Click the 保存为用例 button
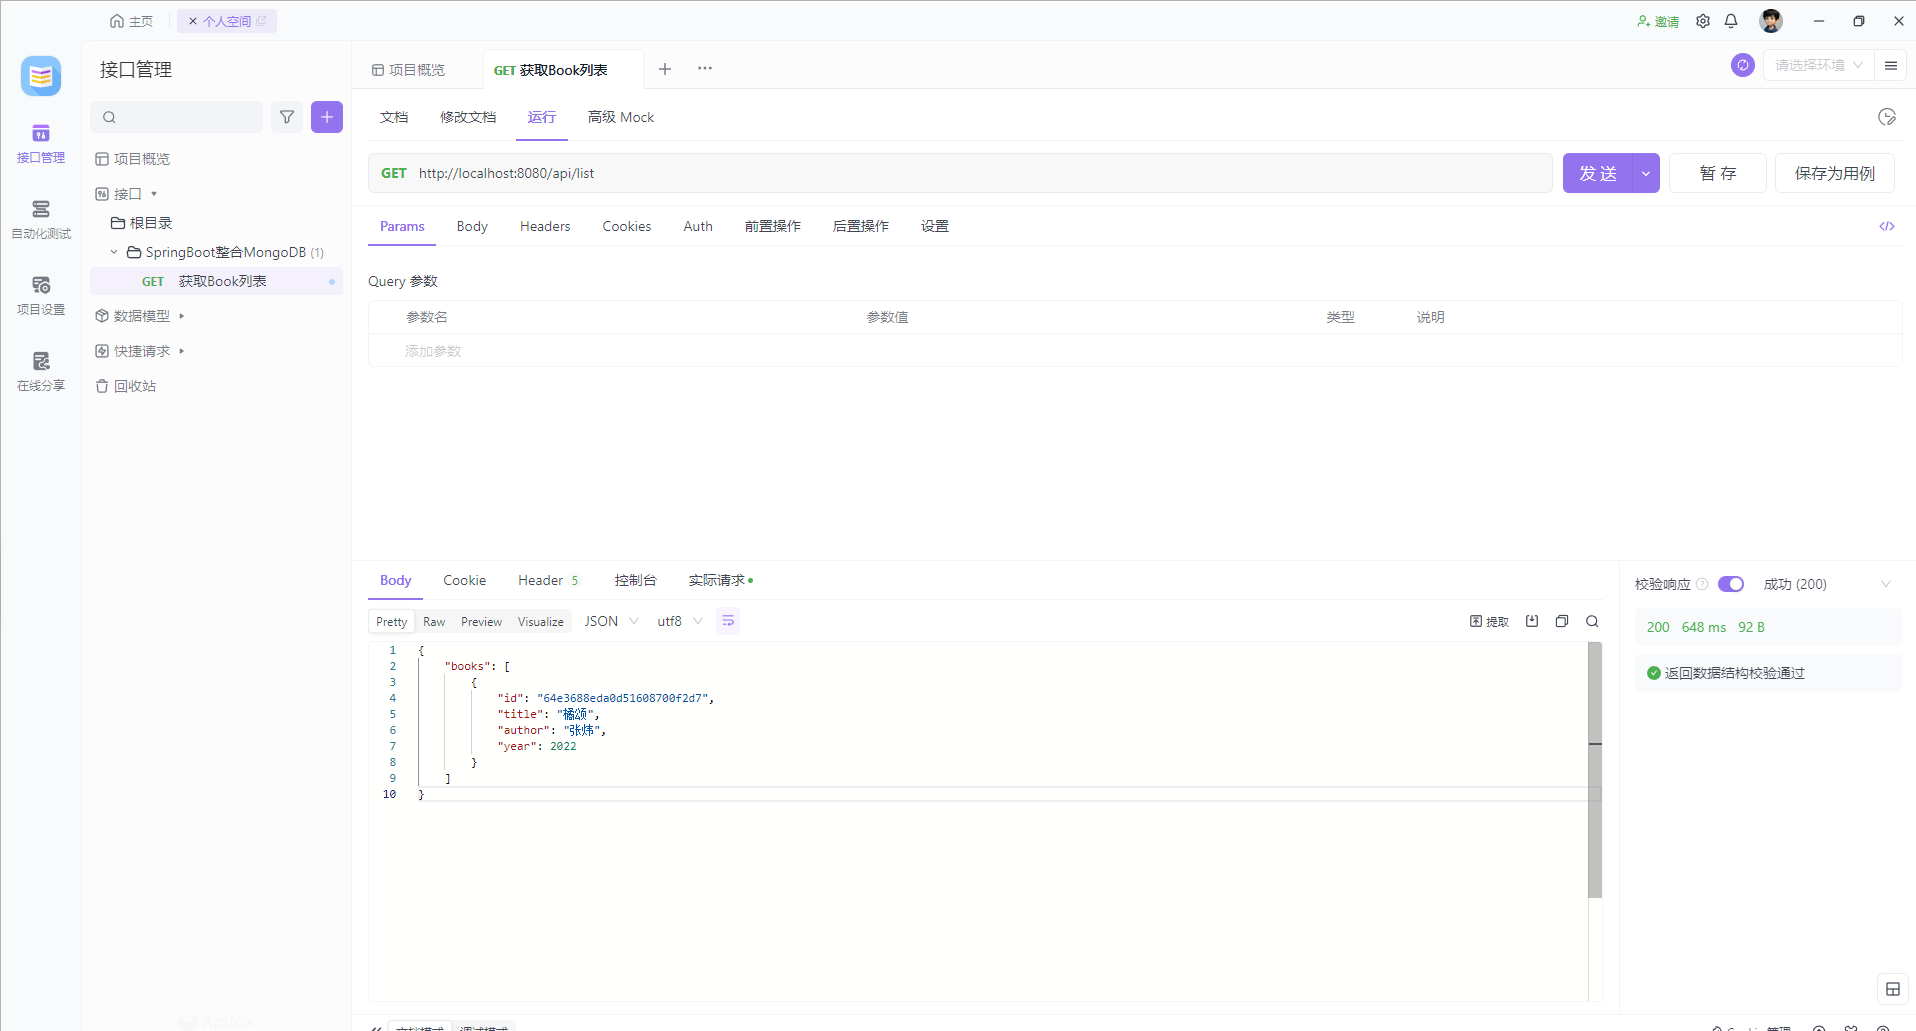 (x=1835, y=173)
